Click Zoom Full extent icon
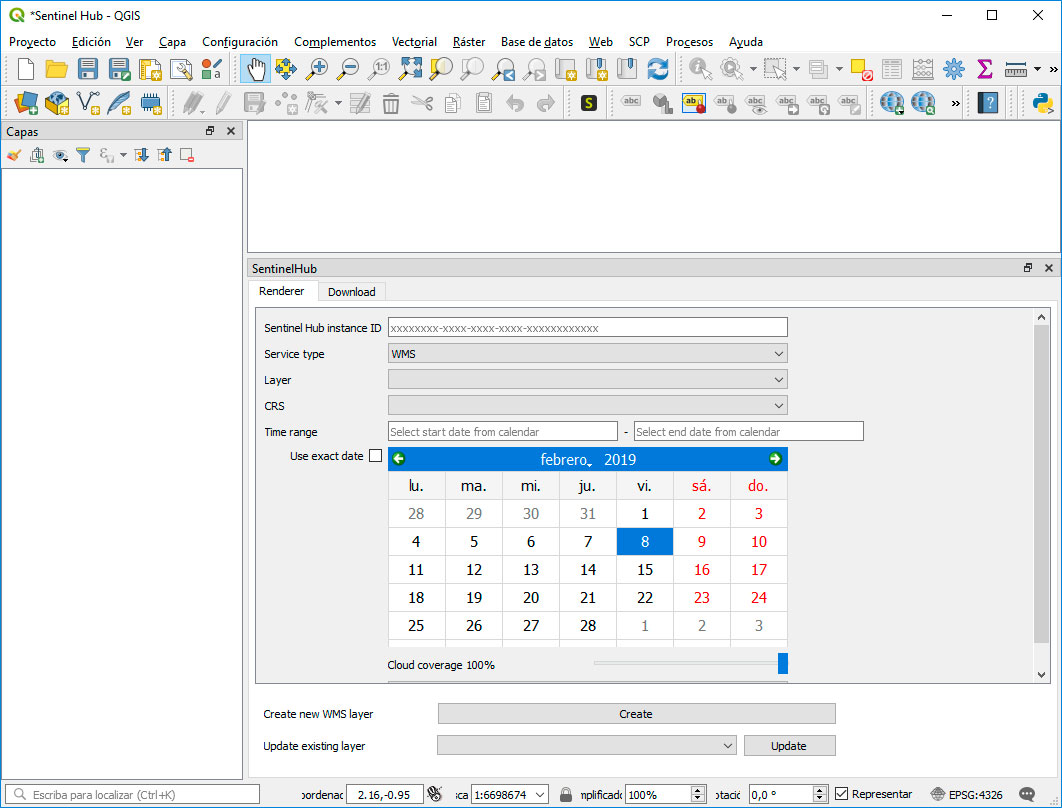 [410, 69]
